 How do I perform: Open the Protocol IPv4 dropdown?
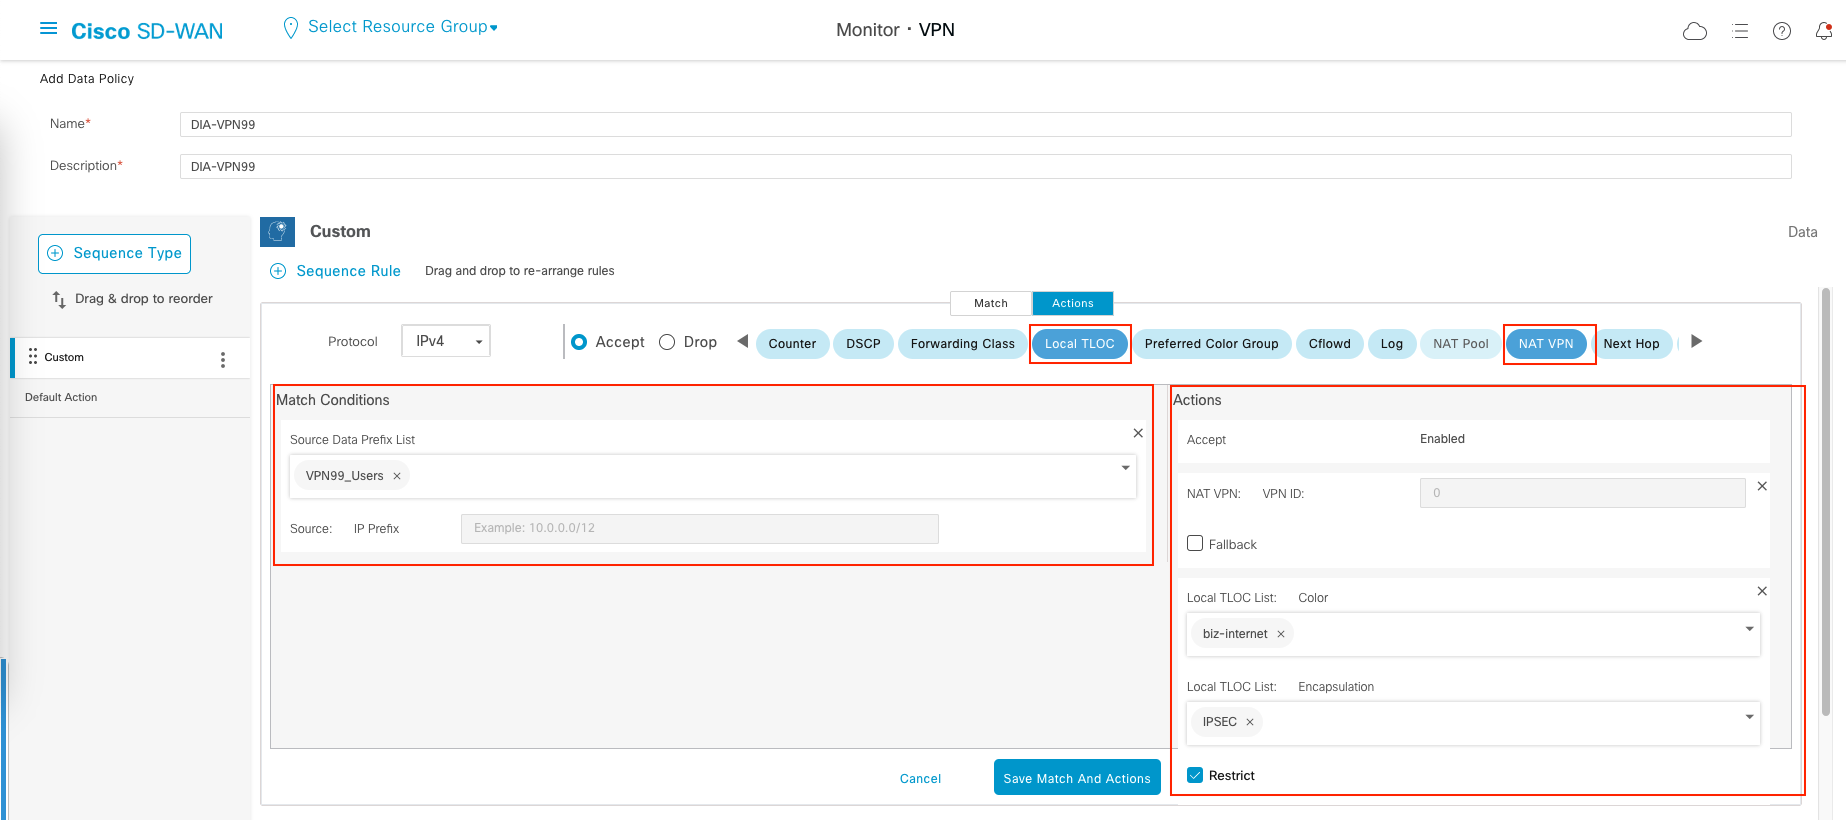tap(446, 341)
